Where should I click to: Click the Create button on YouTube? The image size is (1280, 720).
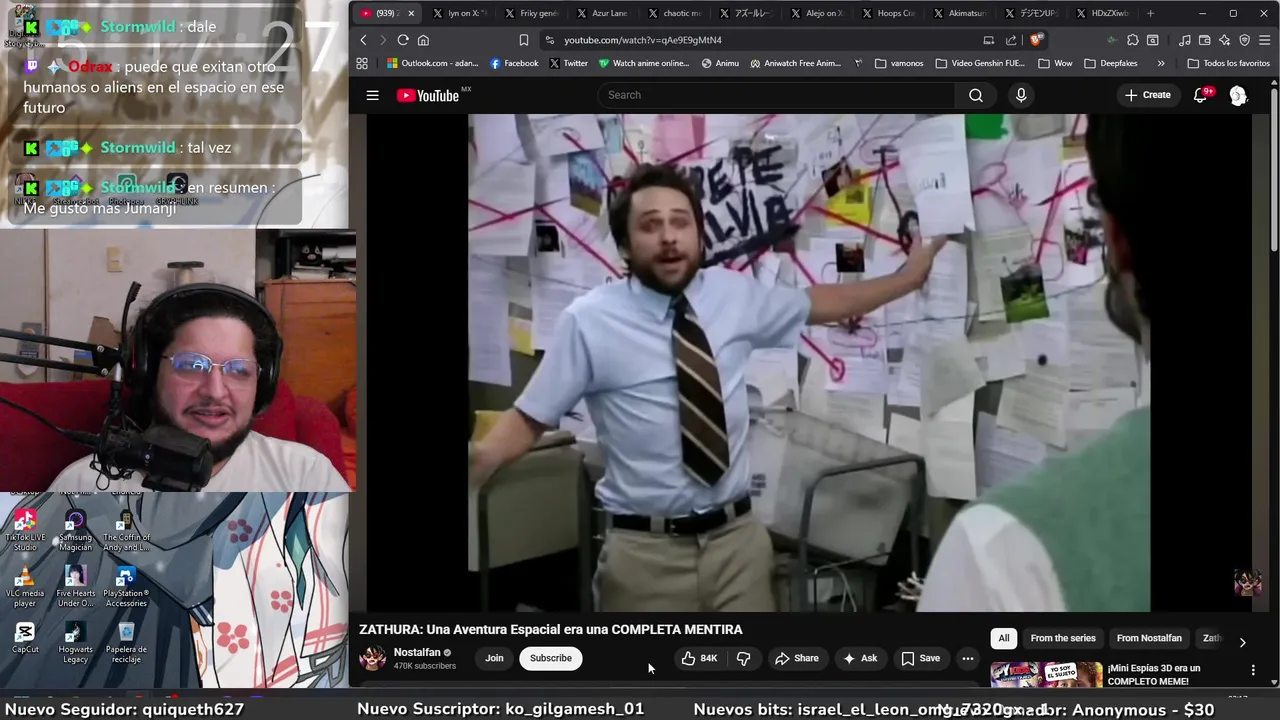click(x=1147, y=95)
